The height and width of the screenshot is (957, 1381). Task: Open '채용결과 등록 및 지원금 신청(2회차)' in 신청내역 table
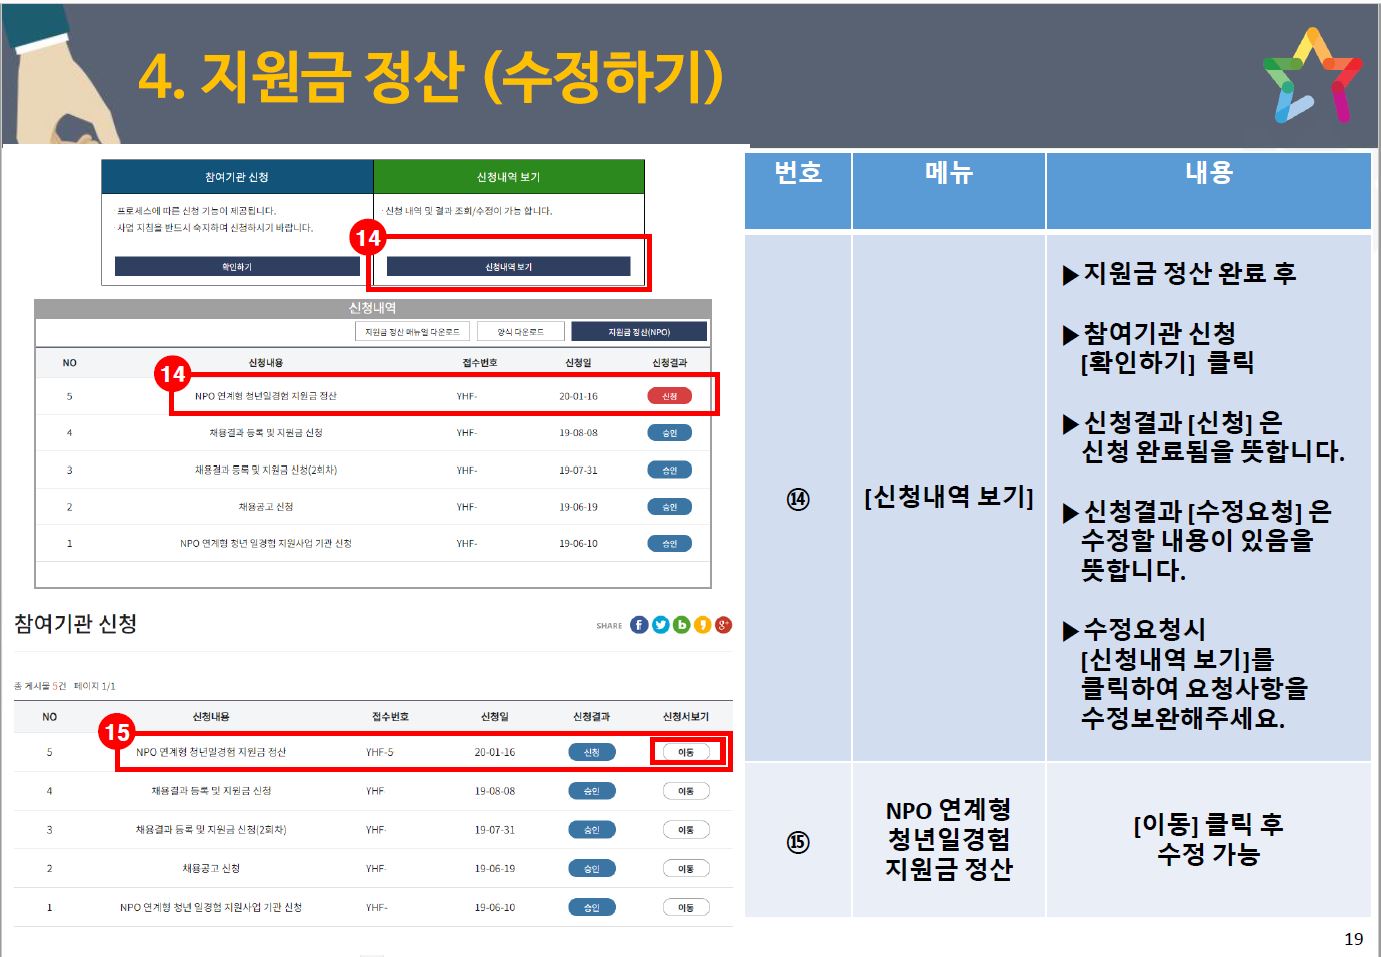point(266,470)
